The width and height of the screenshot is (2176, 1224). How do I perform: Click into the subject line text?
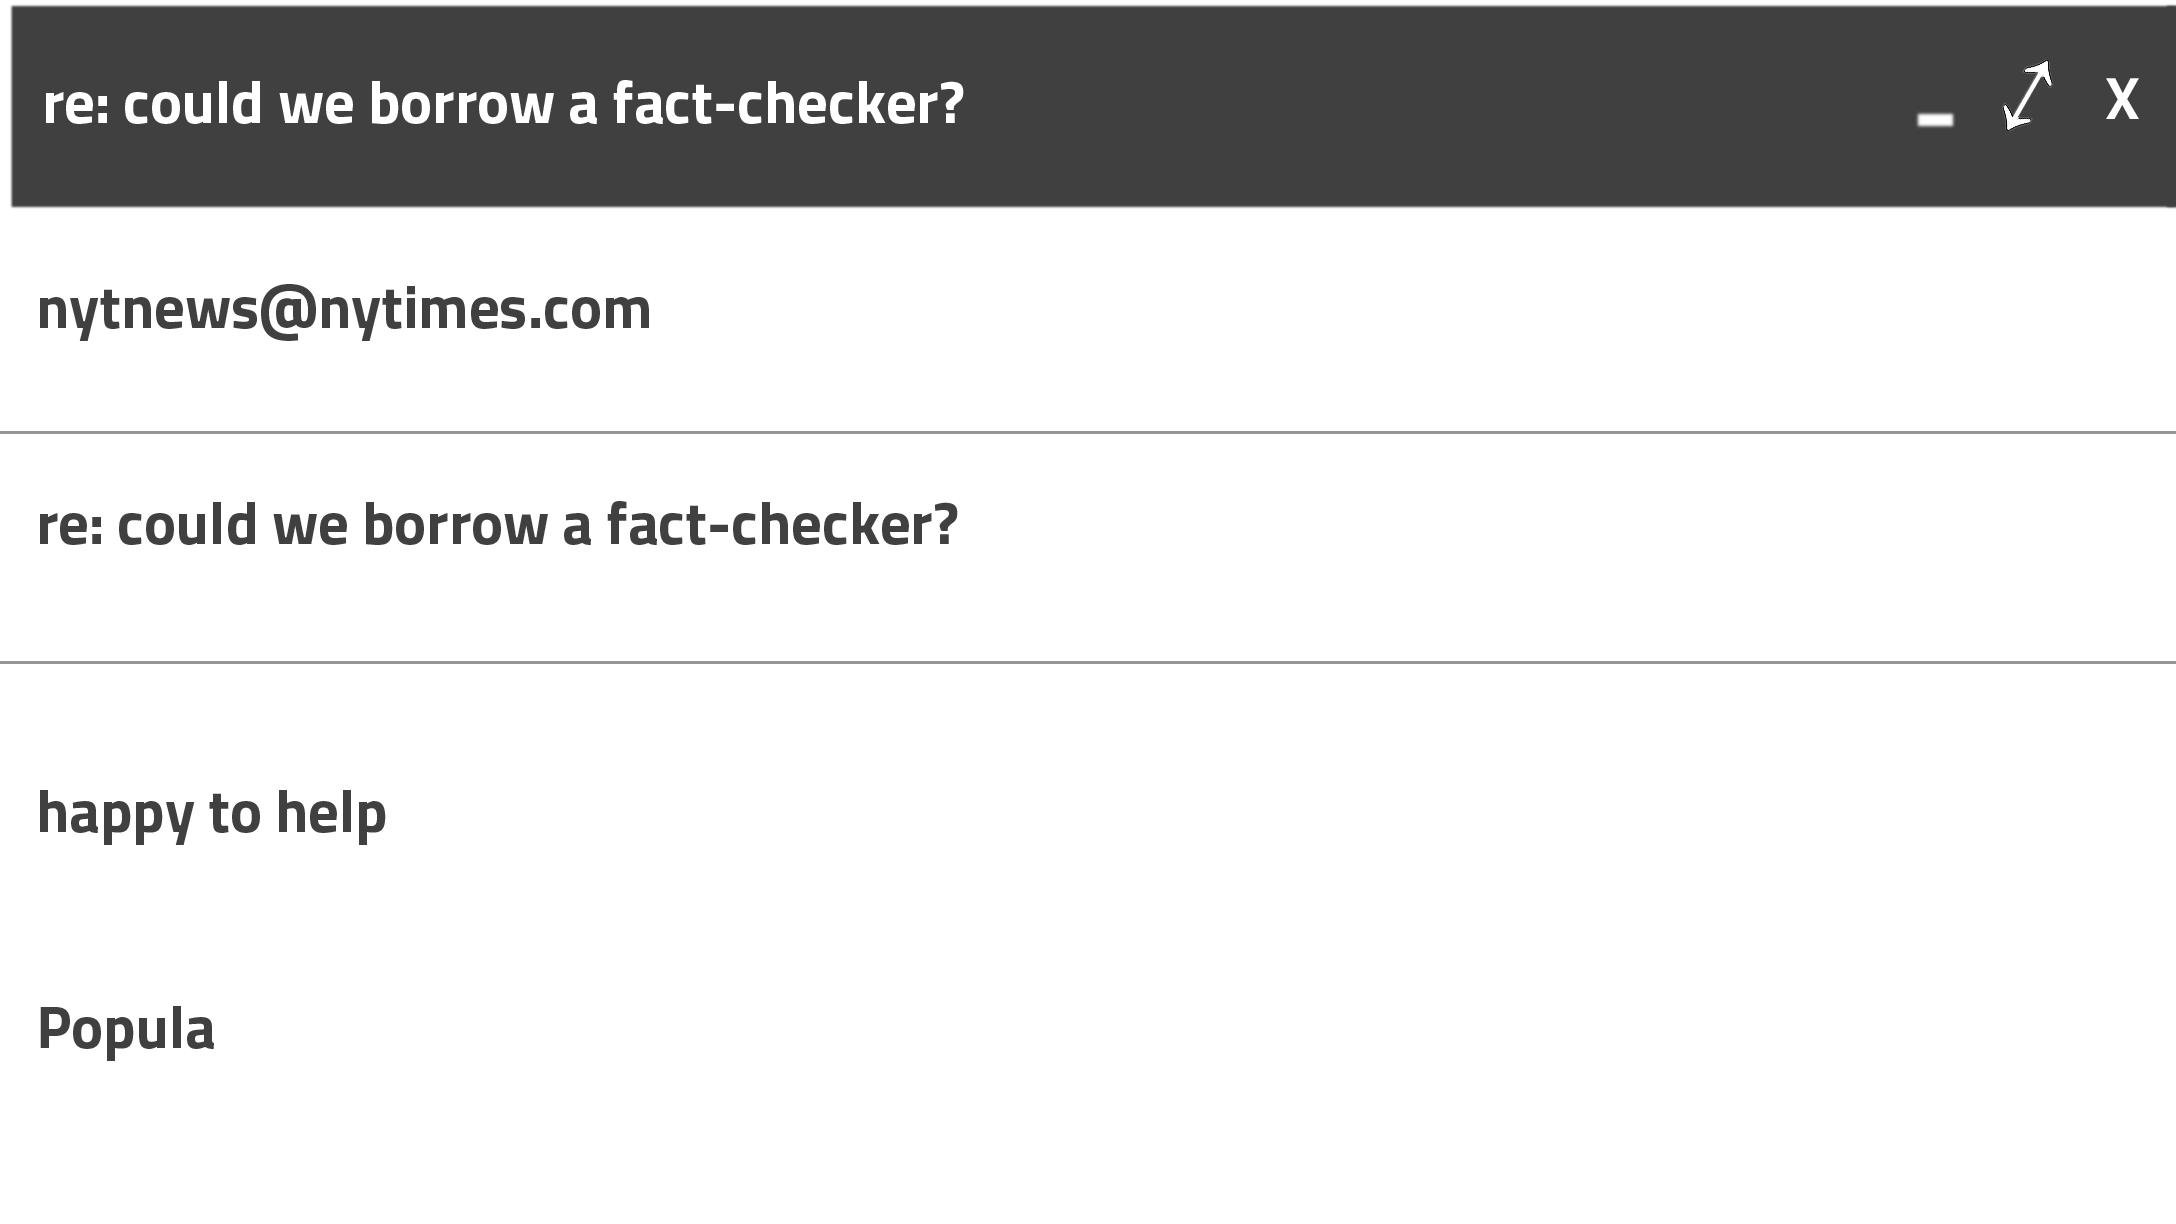tap(497, 526)
